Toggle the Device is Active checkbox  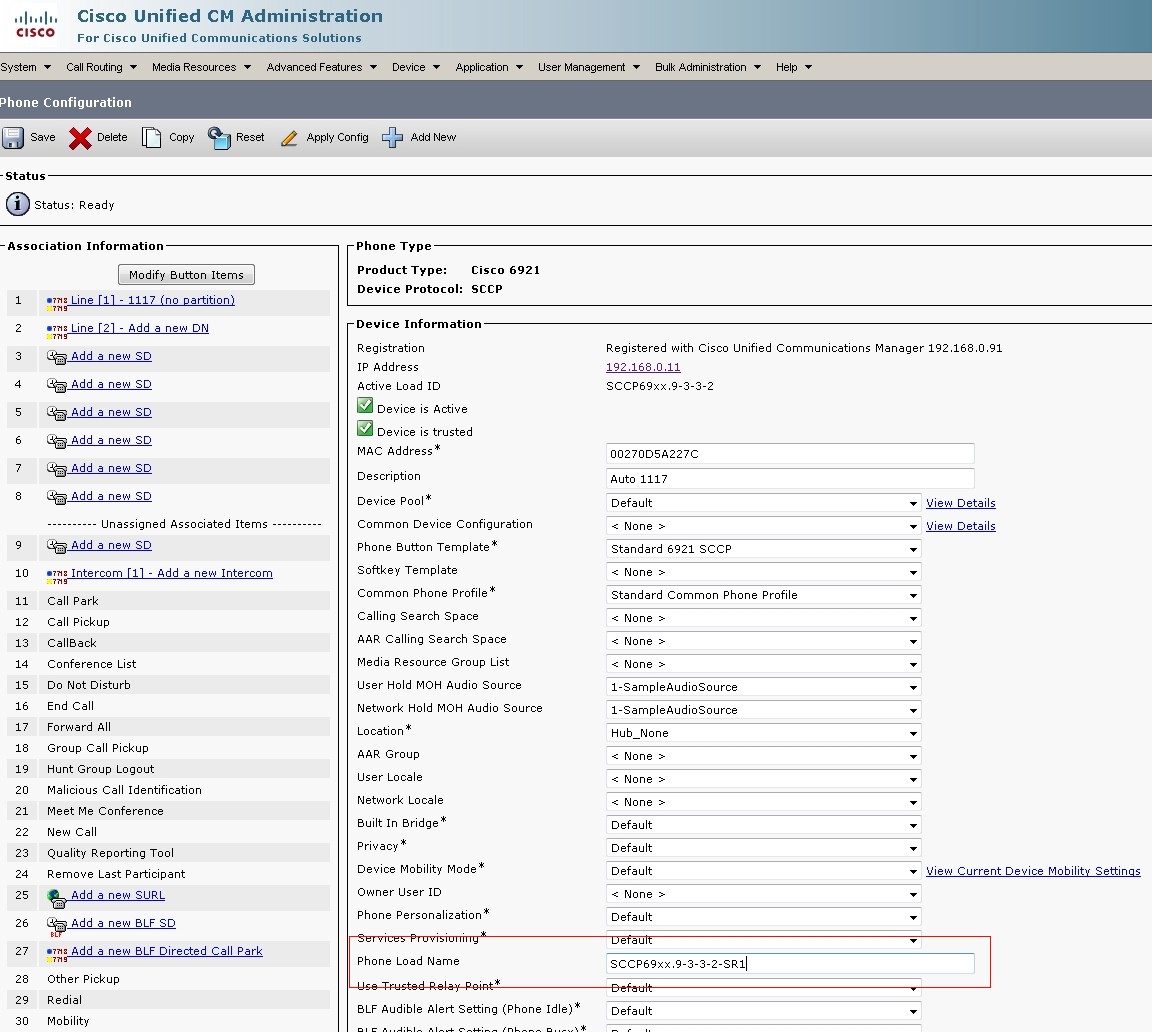tap(364, 405)
